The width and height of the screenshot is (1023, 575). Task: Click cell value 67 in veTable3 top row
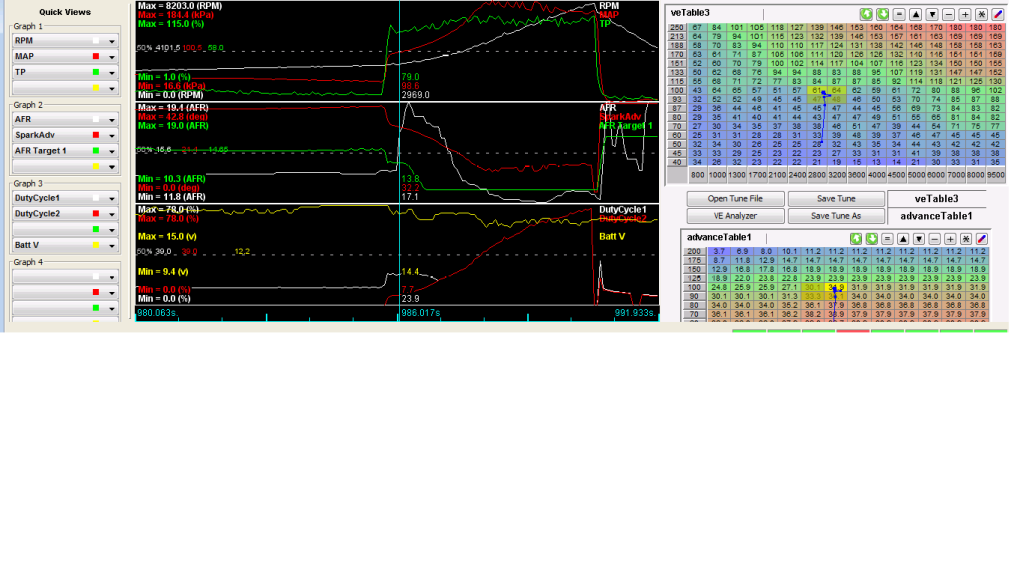[x=697, y=27]
